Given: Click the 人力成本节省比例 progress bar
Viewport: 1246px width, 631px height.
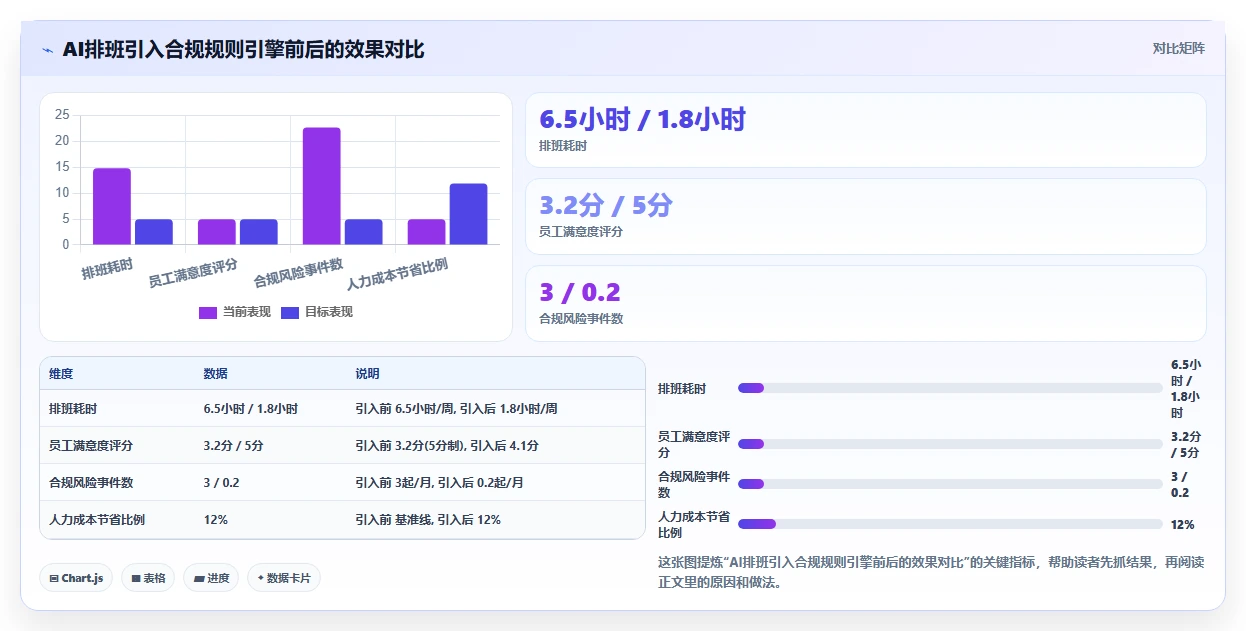Looking at the screenshot, I should 950,524.
